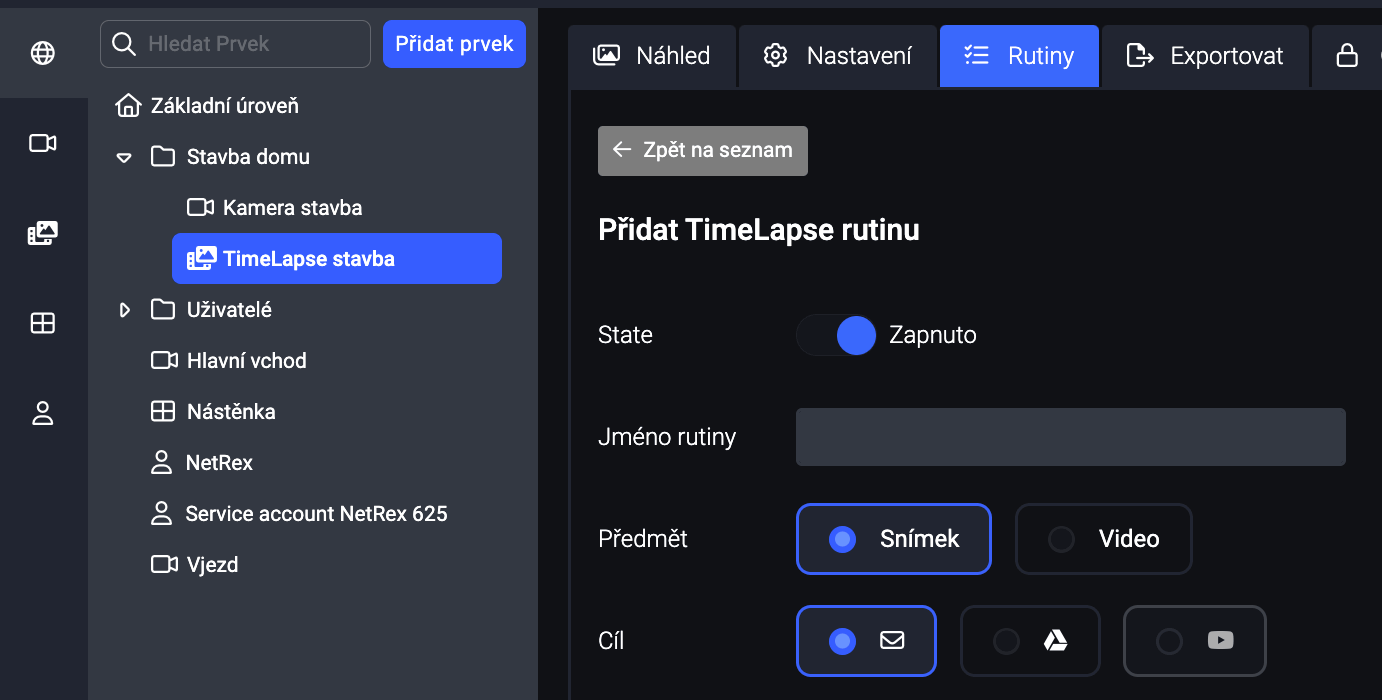
Task: Collapse the Stavba domu folder
Action: (124, 157)
